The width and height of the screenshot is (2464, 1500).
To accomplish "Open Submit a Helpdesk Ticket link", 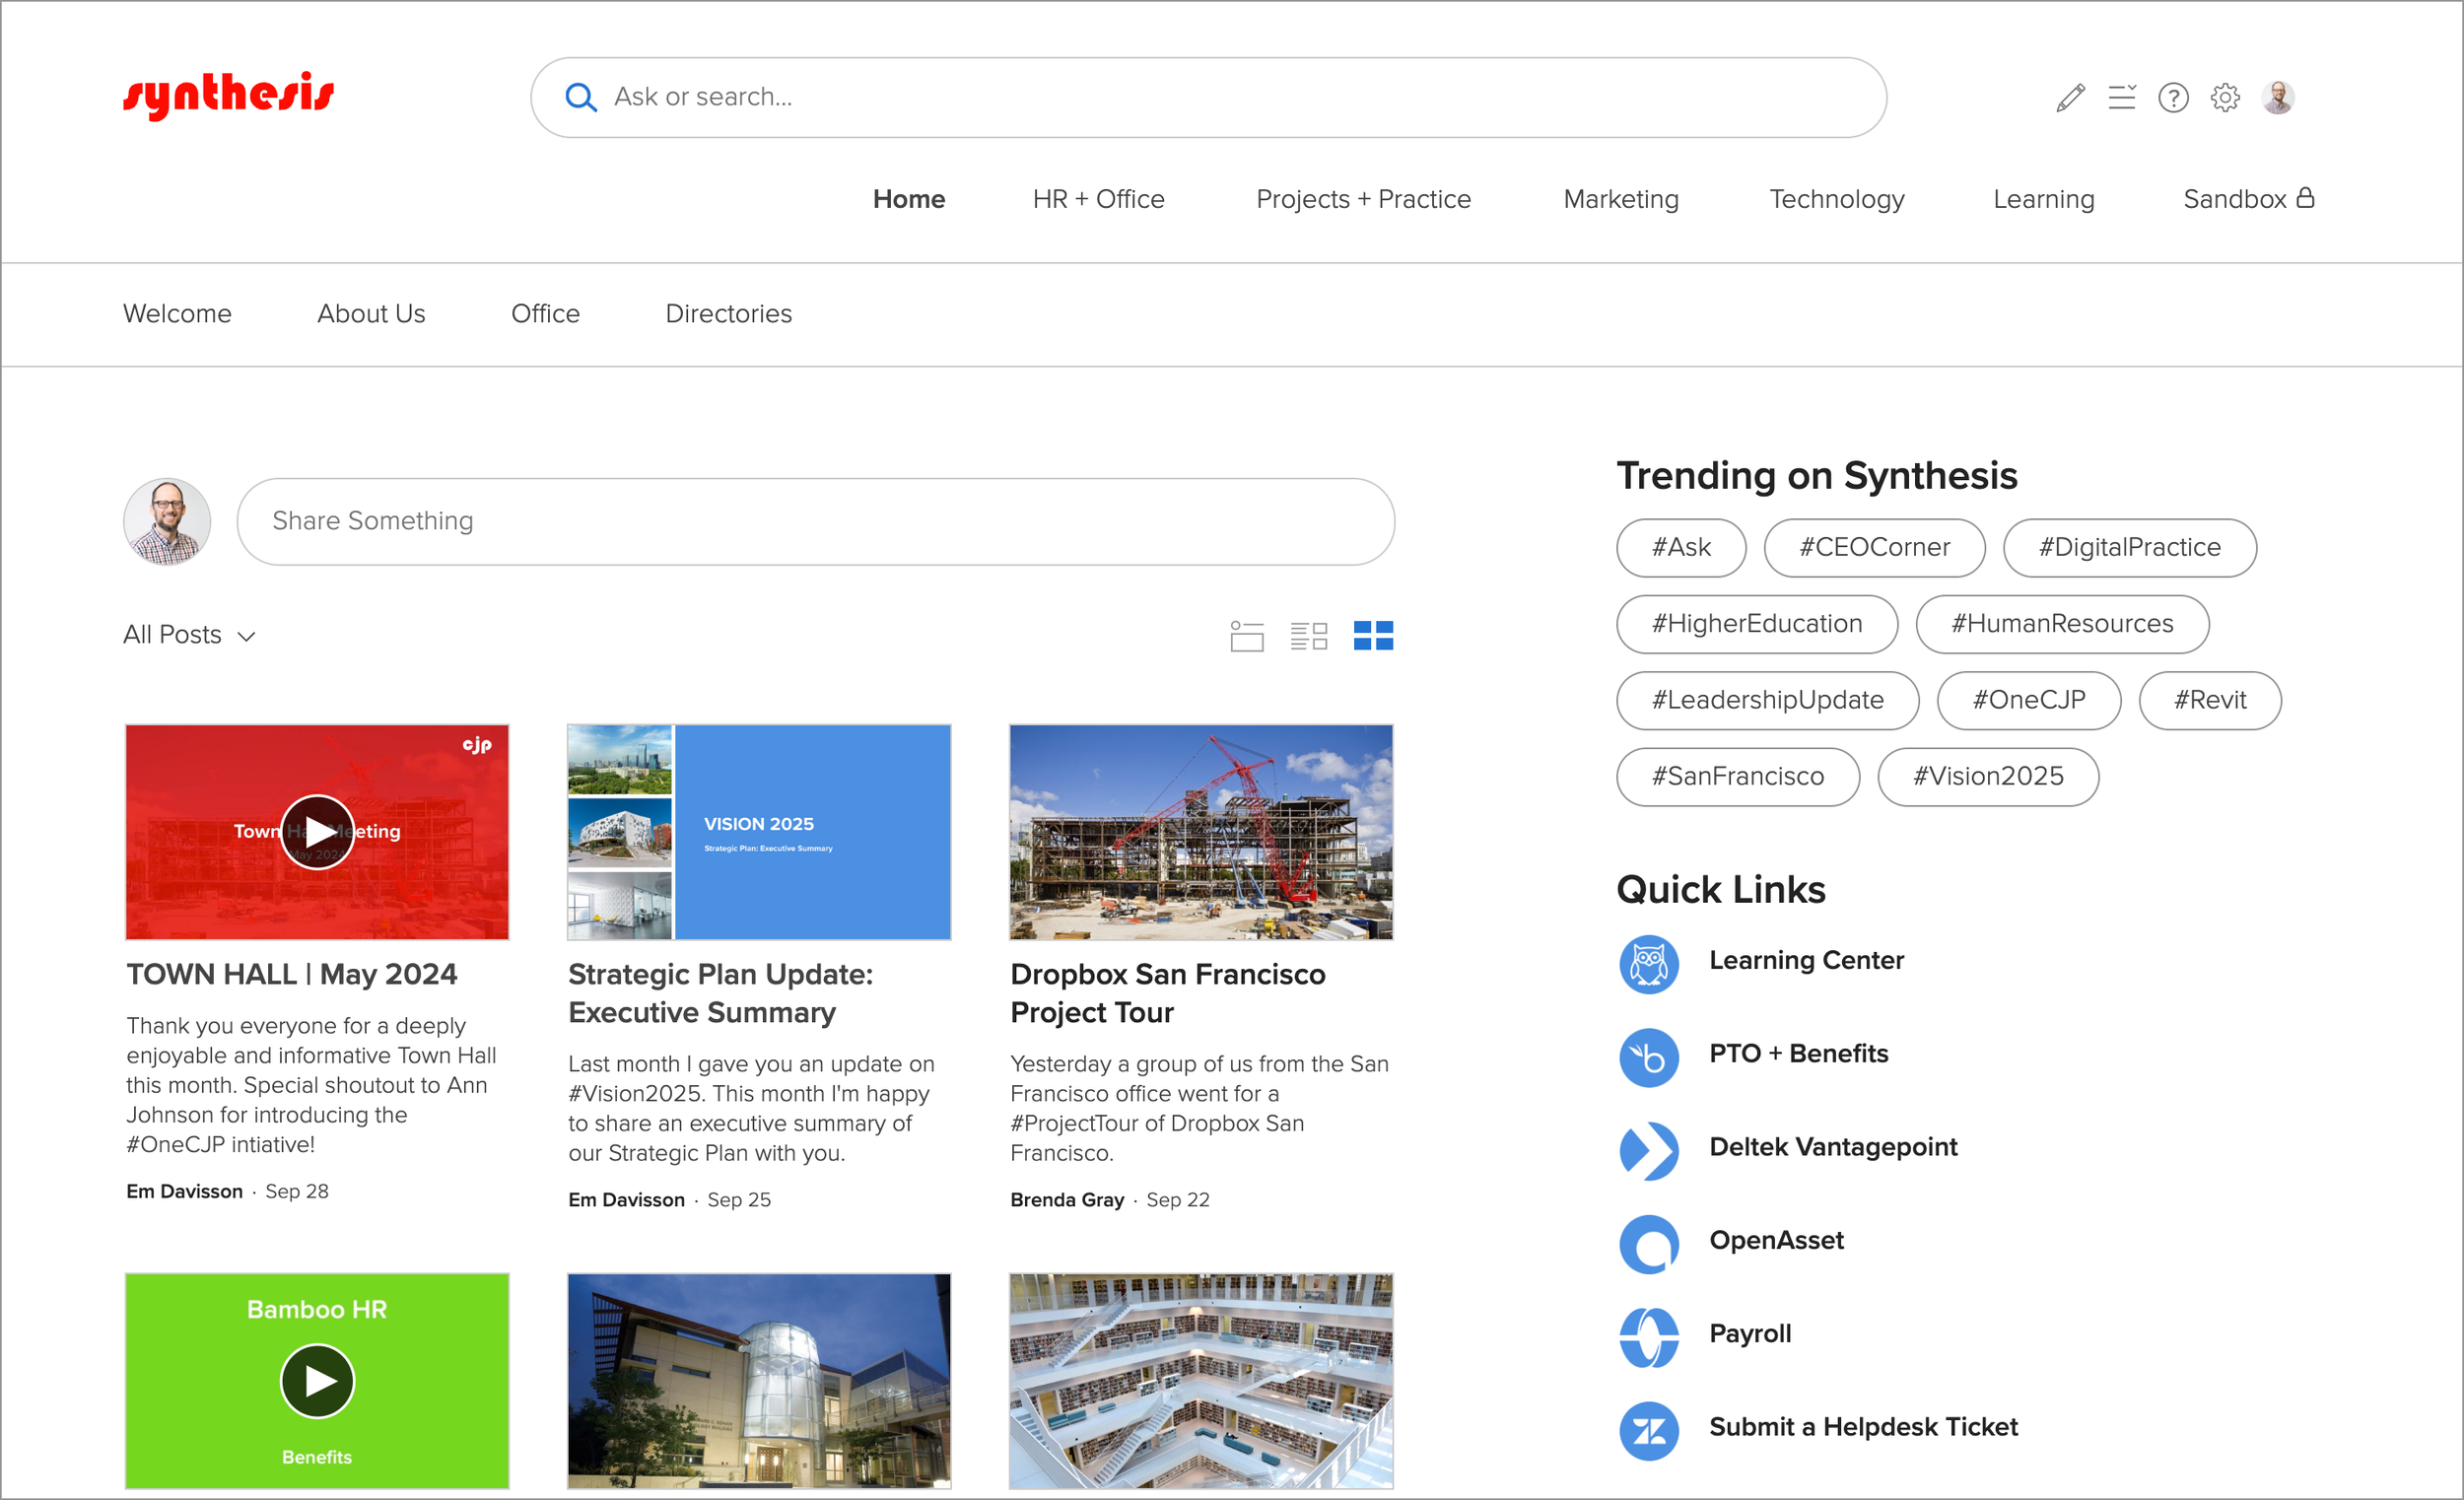I will coord(1863,1427).
